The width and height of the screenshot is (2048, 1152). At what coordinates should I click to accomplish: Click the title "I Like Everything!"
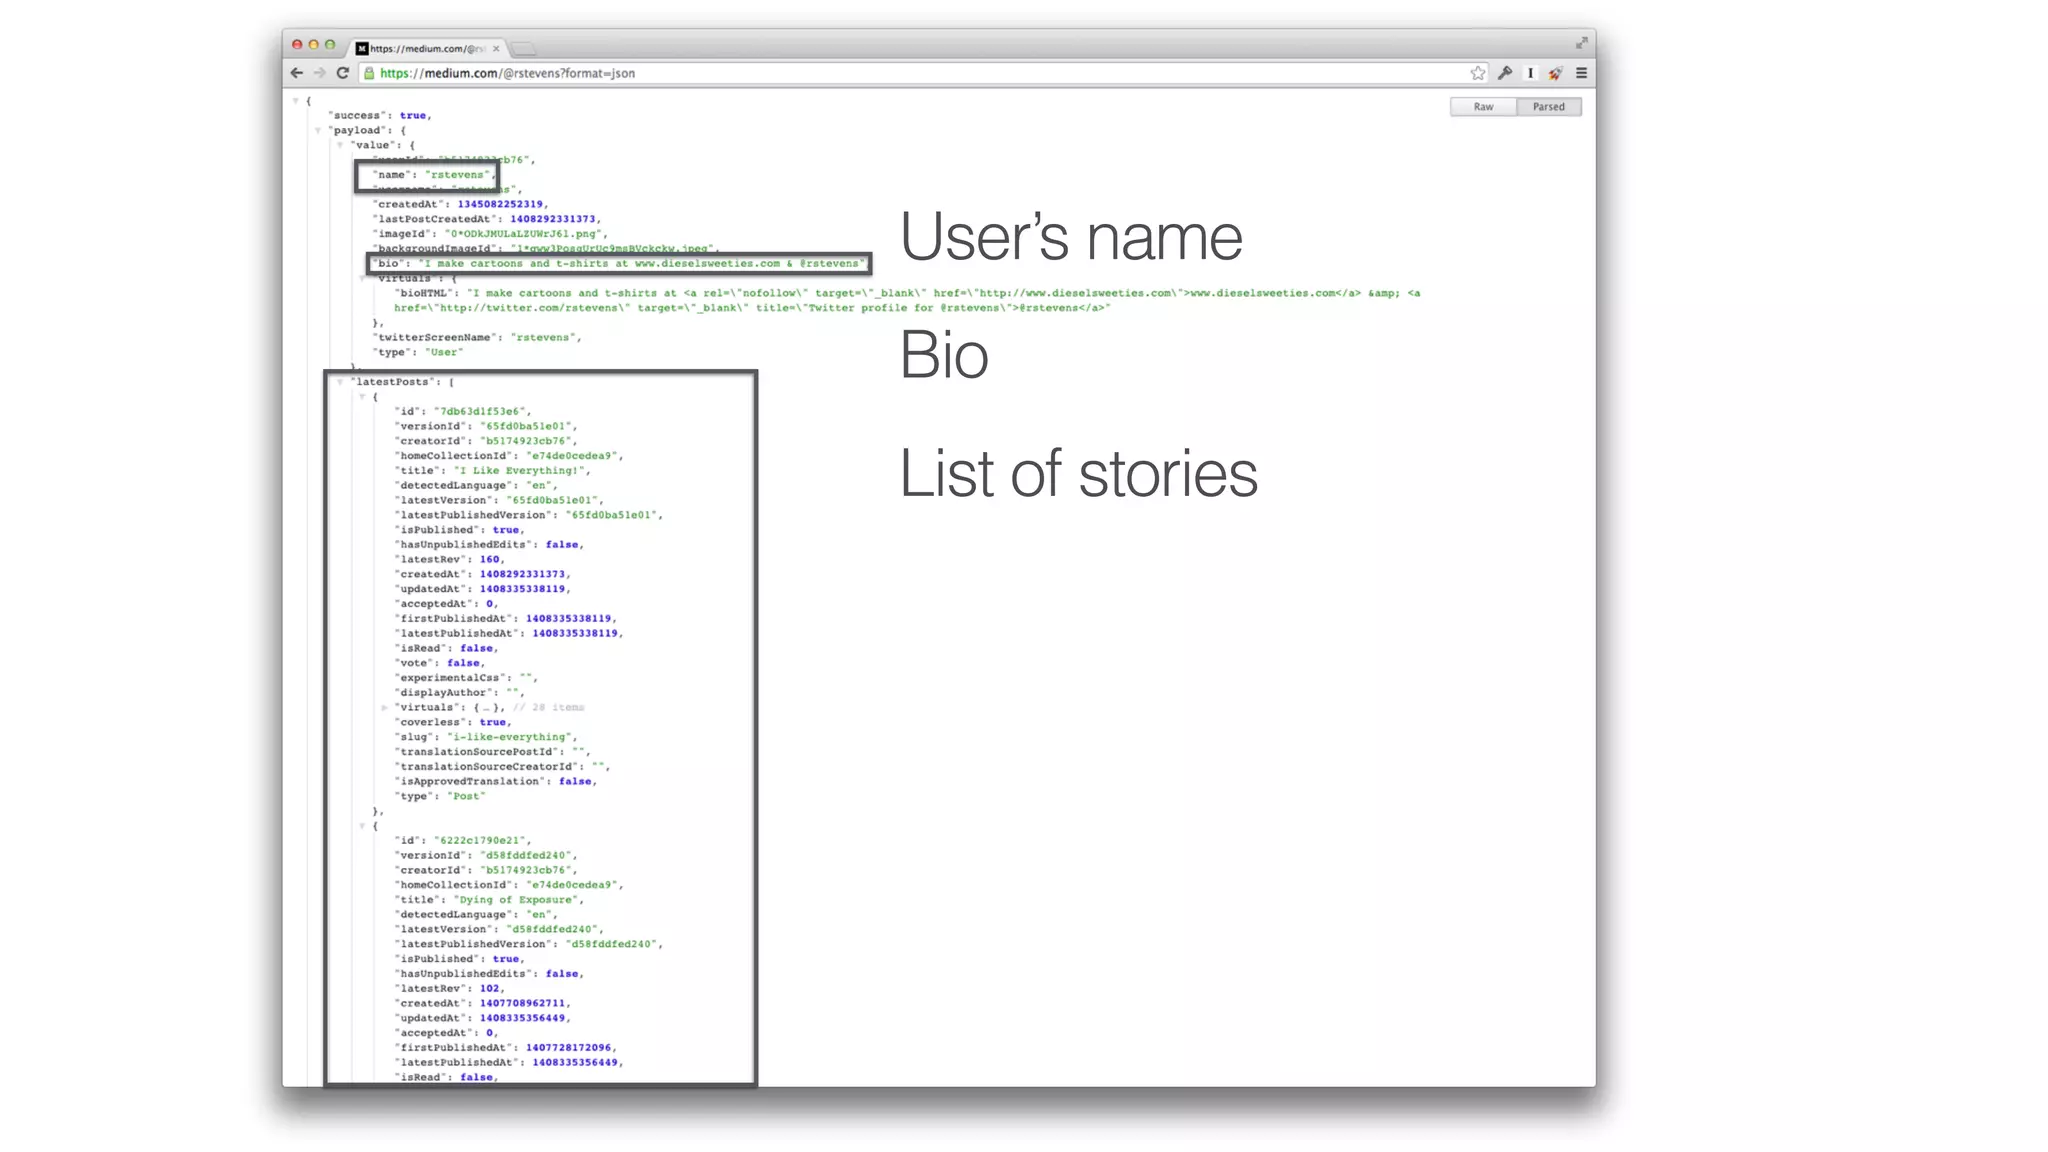click(520, 471)
